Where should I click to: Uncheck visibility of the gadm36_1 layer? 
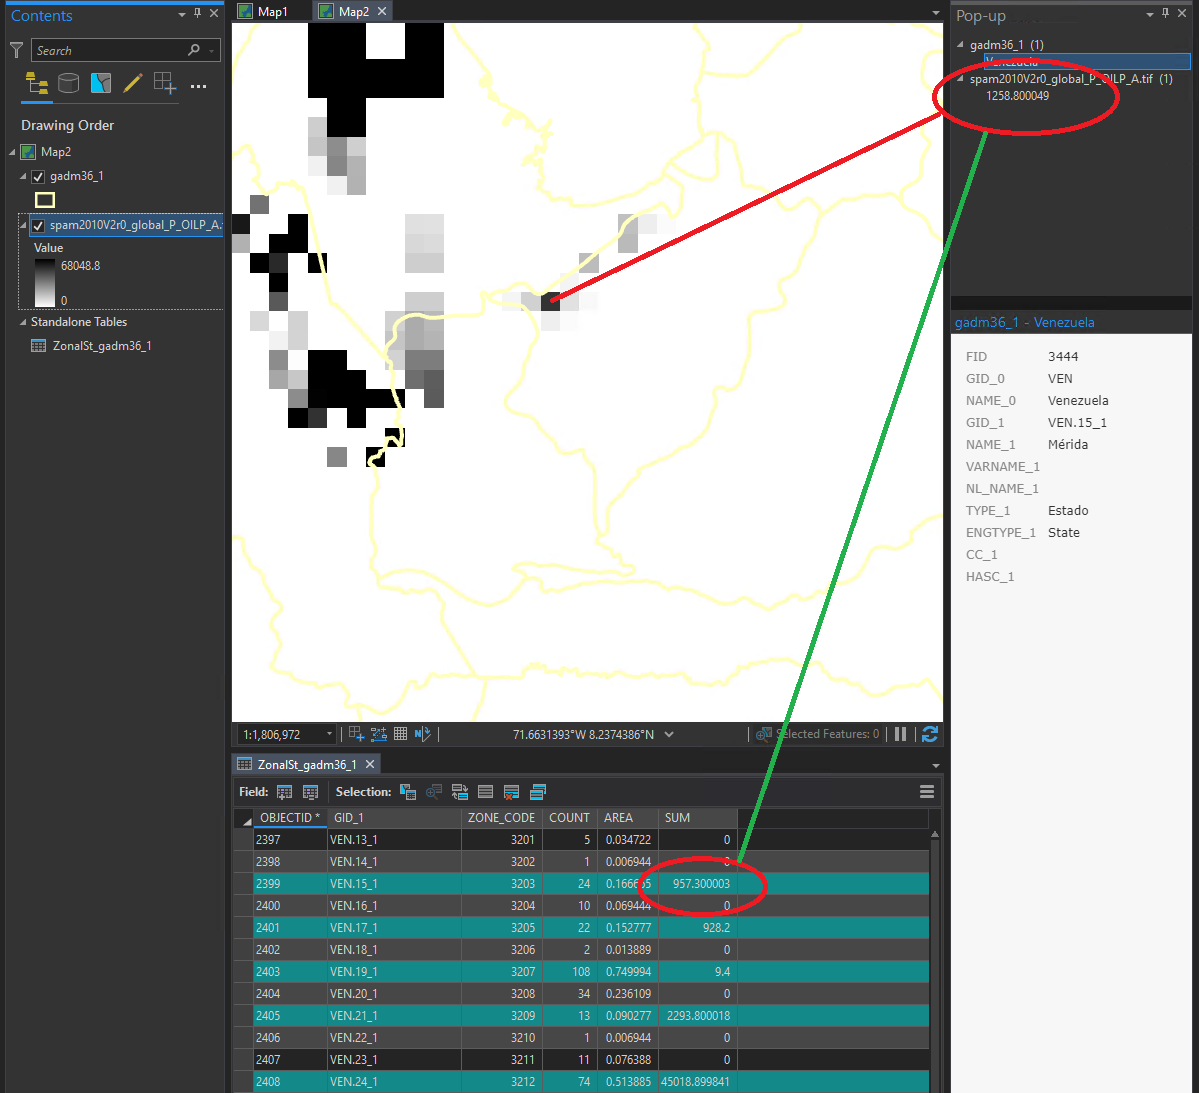point(37,175)
